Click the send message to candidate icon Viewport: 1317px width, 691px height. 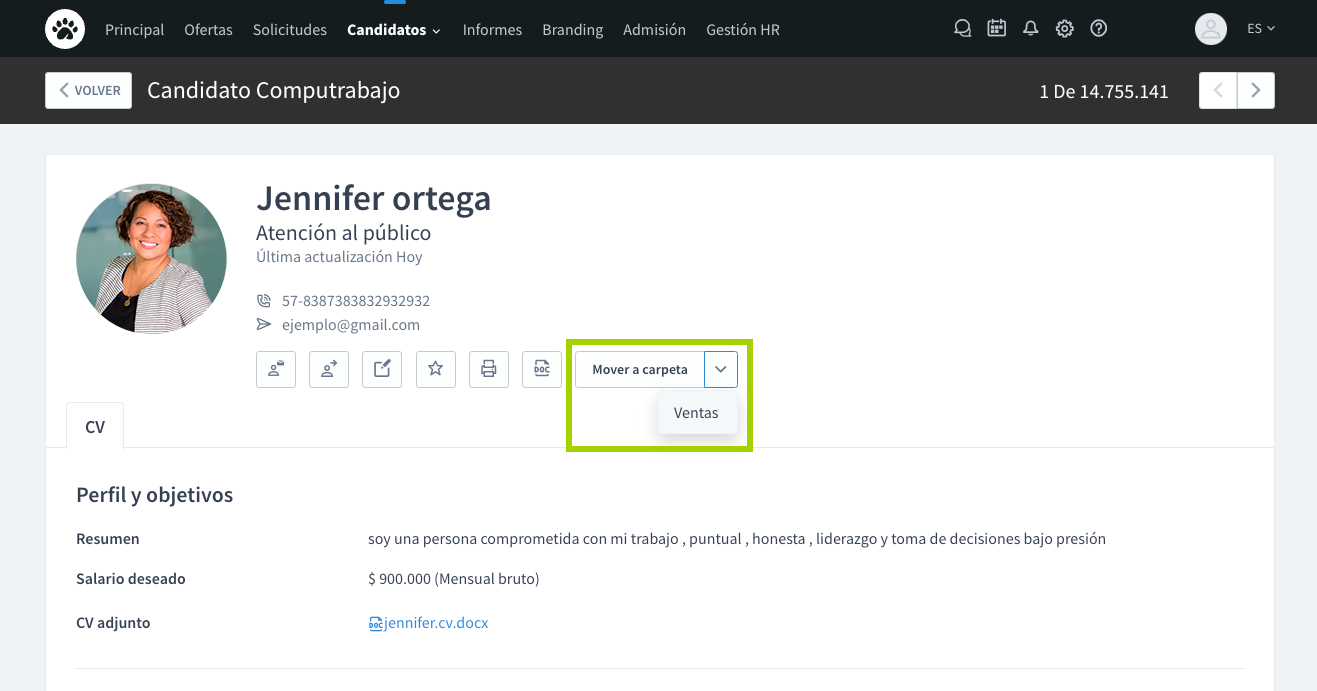(x=276, y=369)
